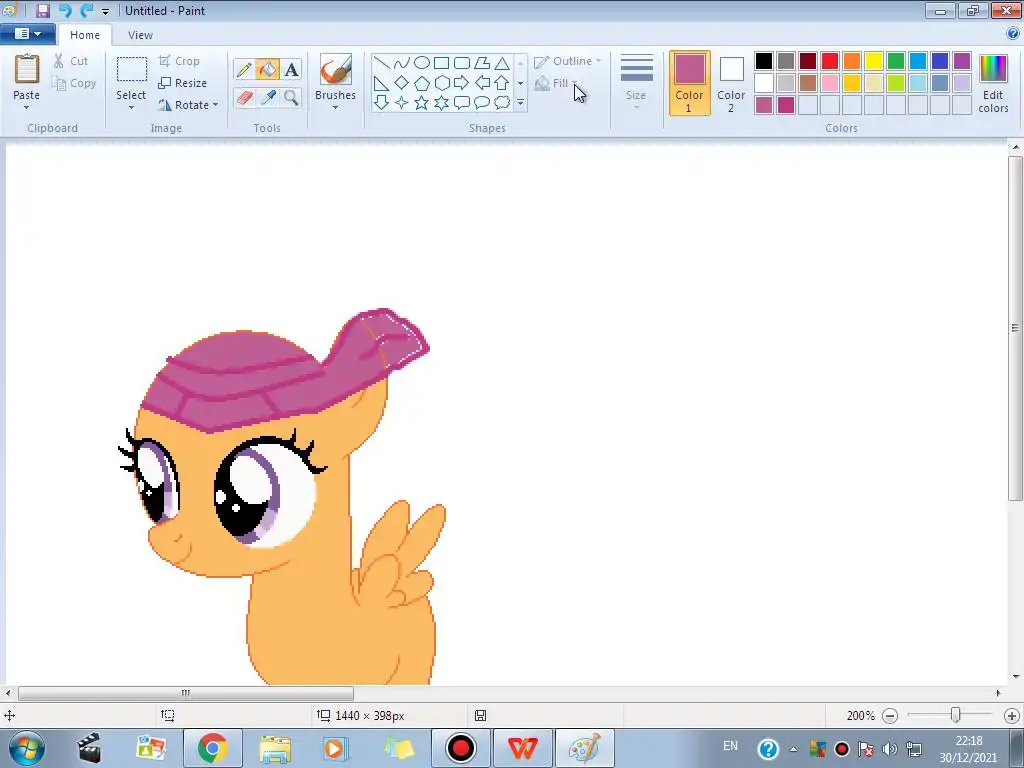
Task: Open the Size dropdown
Action: 636,83
